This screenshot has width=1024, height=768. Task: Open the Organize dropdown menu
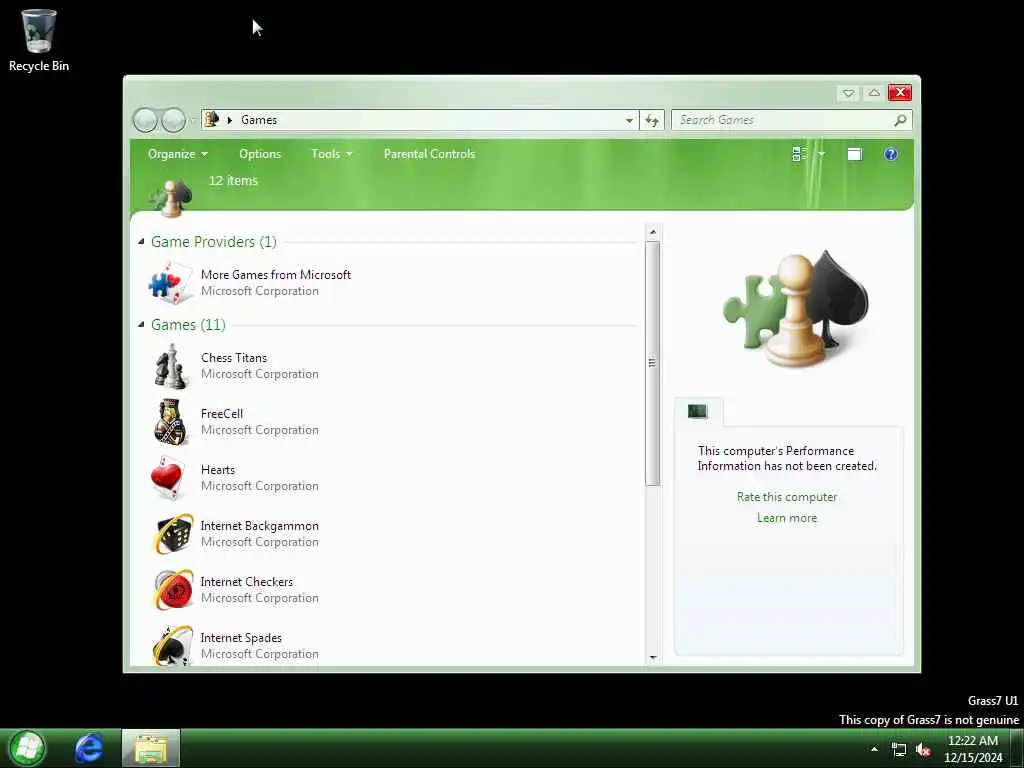(178, 154)
